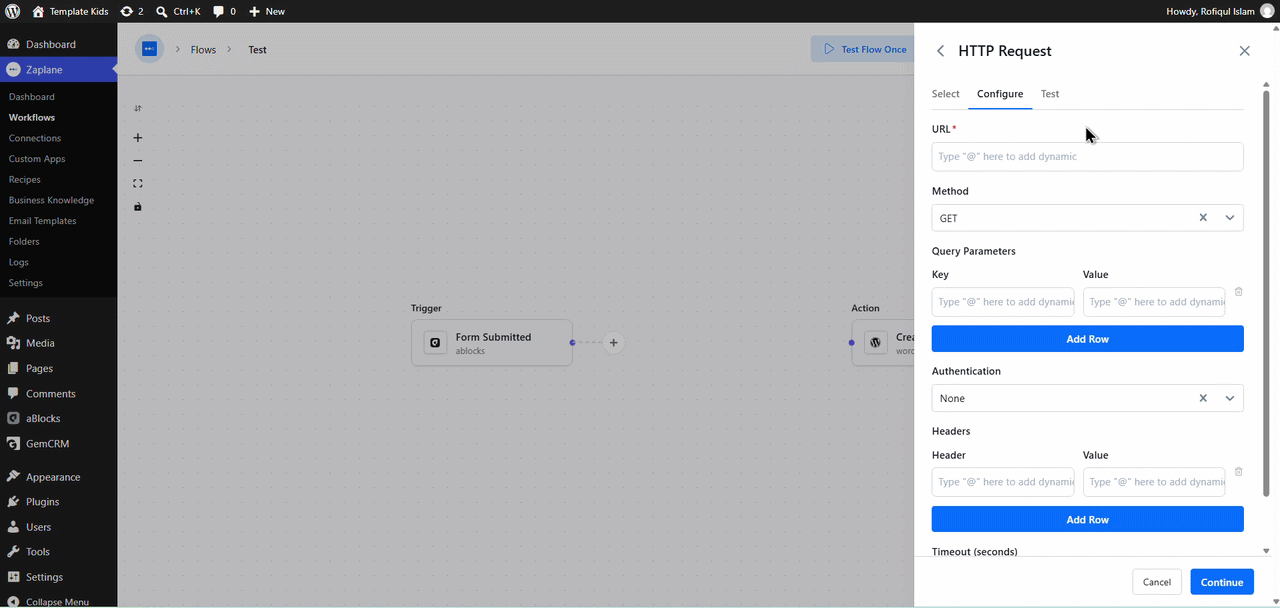Open Howdy, Rofiqul Islam account menu
The height and width of the screenshot is (608, 1280).
tap(1220, 11)
